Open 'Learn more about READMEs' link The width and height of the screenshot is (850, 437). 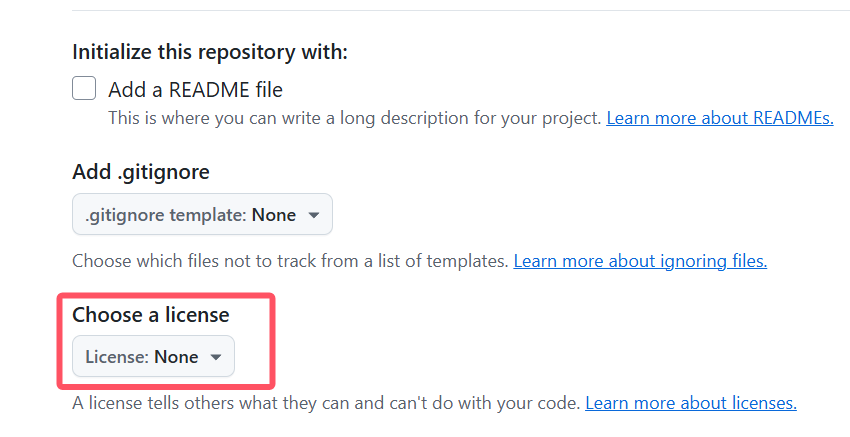pyautogui.click(x=720, y=118)
